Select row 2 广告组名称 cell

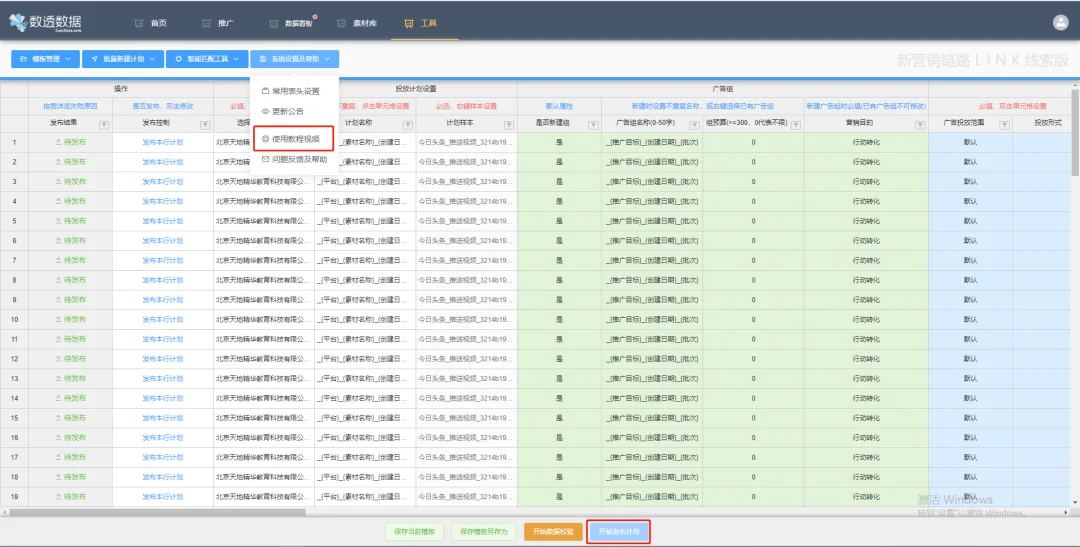point(652,162)
